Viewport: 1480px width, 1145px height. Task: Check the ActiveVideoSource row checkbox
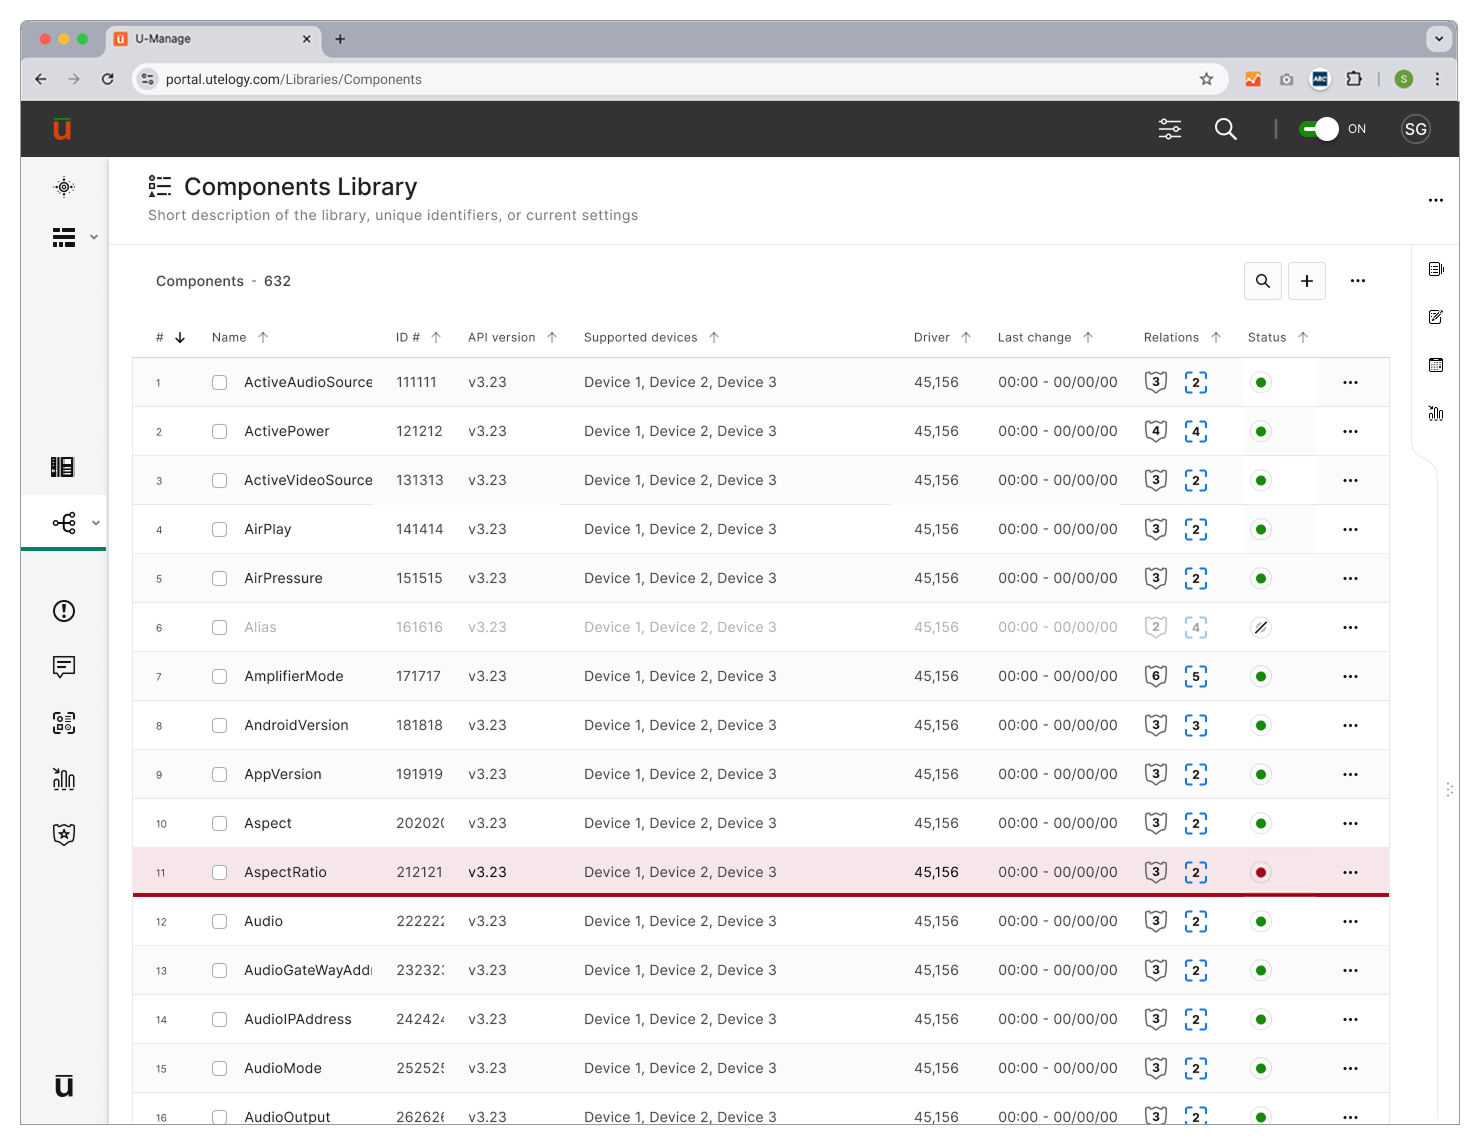[219, 481]
